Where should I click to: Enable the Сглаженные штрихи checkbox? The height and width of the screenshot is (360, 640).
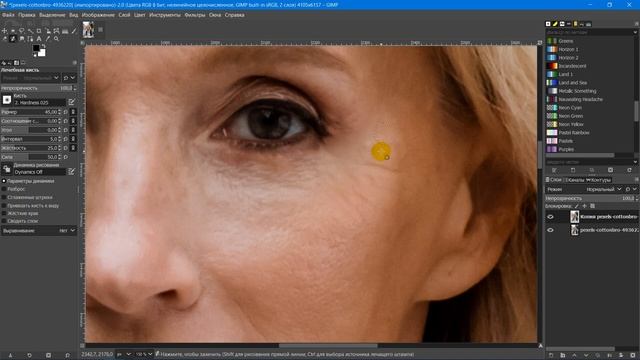tap(4, 197)
